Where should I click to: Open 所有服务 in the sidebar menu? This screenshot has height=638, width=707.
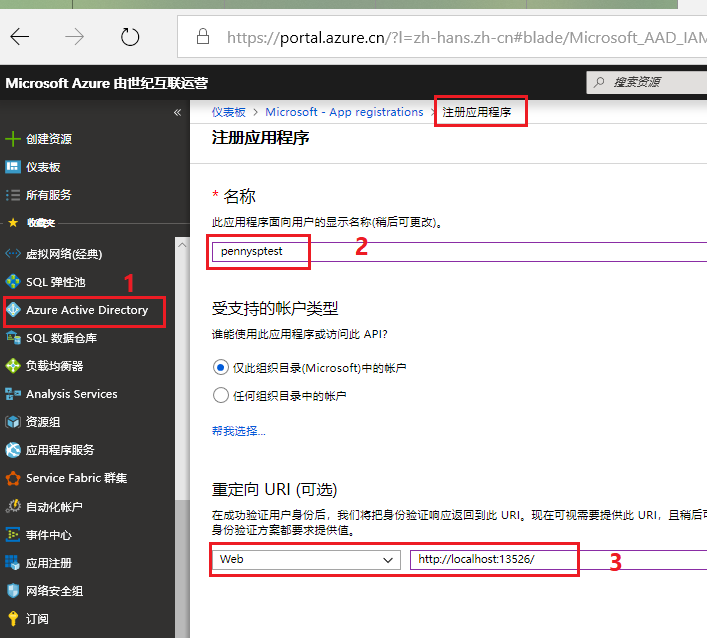(x=49, y=195)
